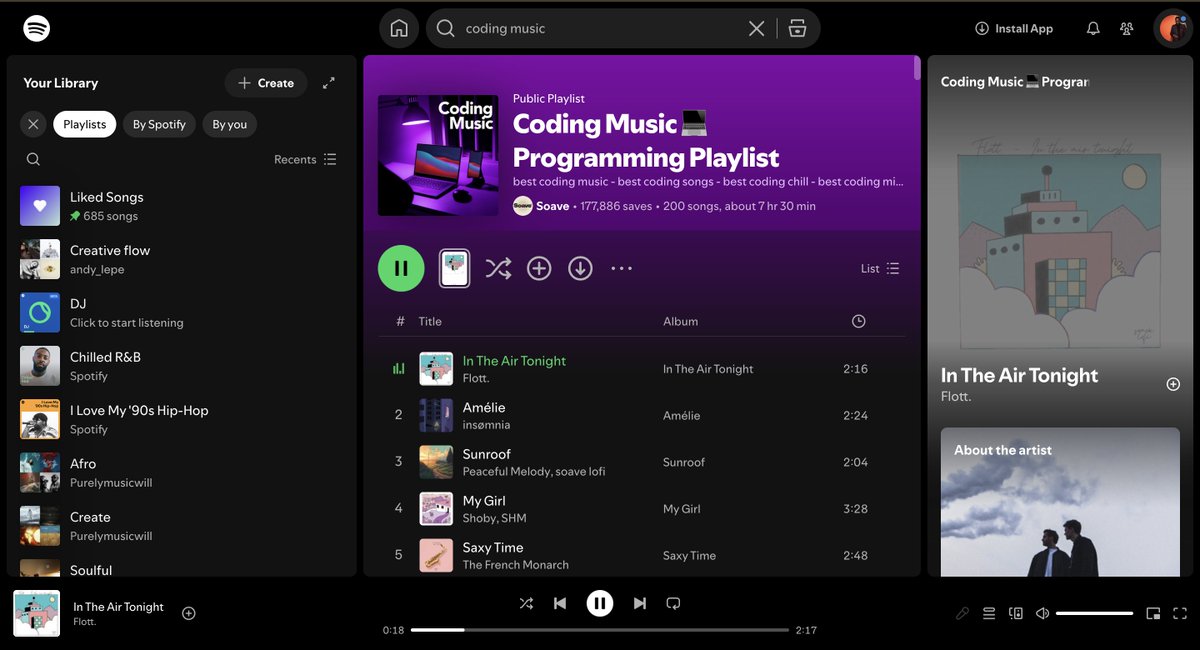1200x650 pixels.
Task: Adjust the volume slider
Action: click(x=1094, y=613)
